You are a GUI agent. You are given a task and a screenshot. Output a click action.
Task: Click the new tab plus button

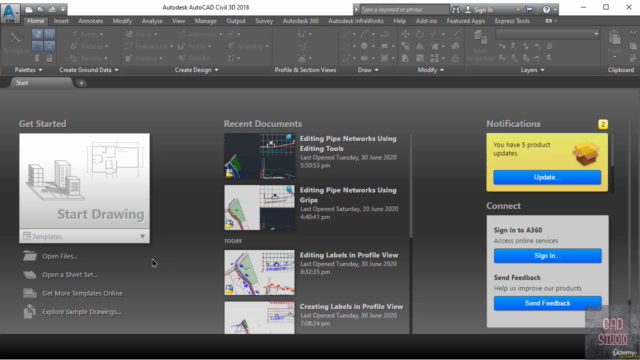pyautogui.click(x=81, y=83)
